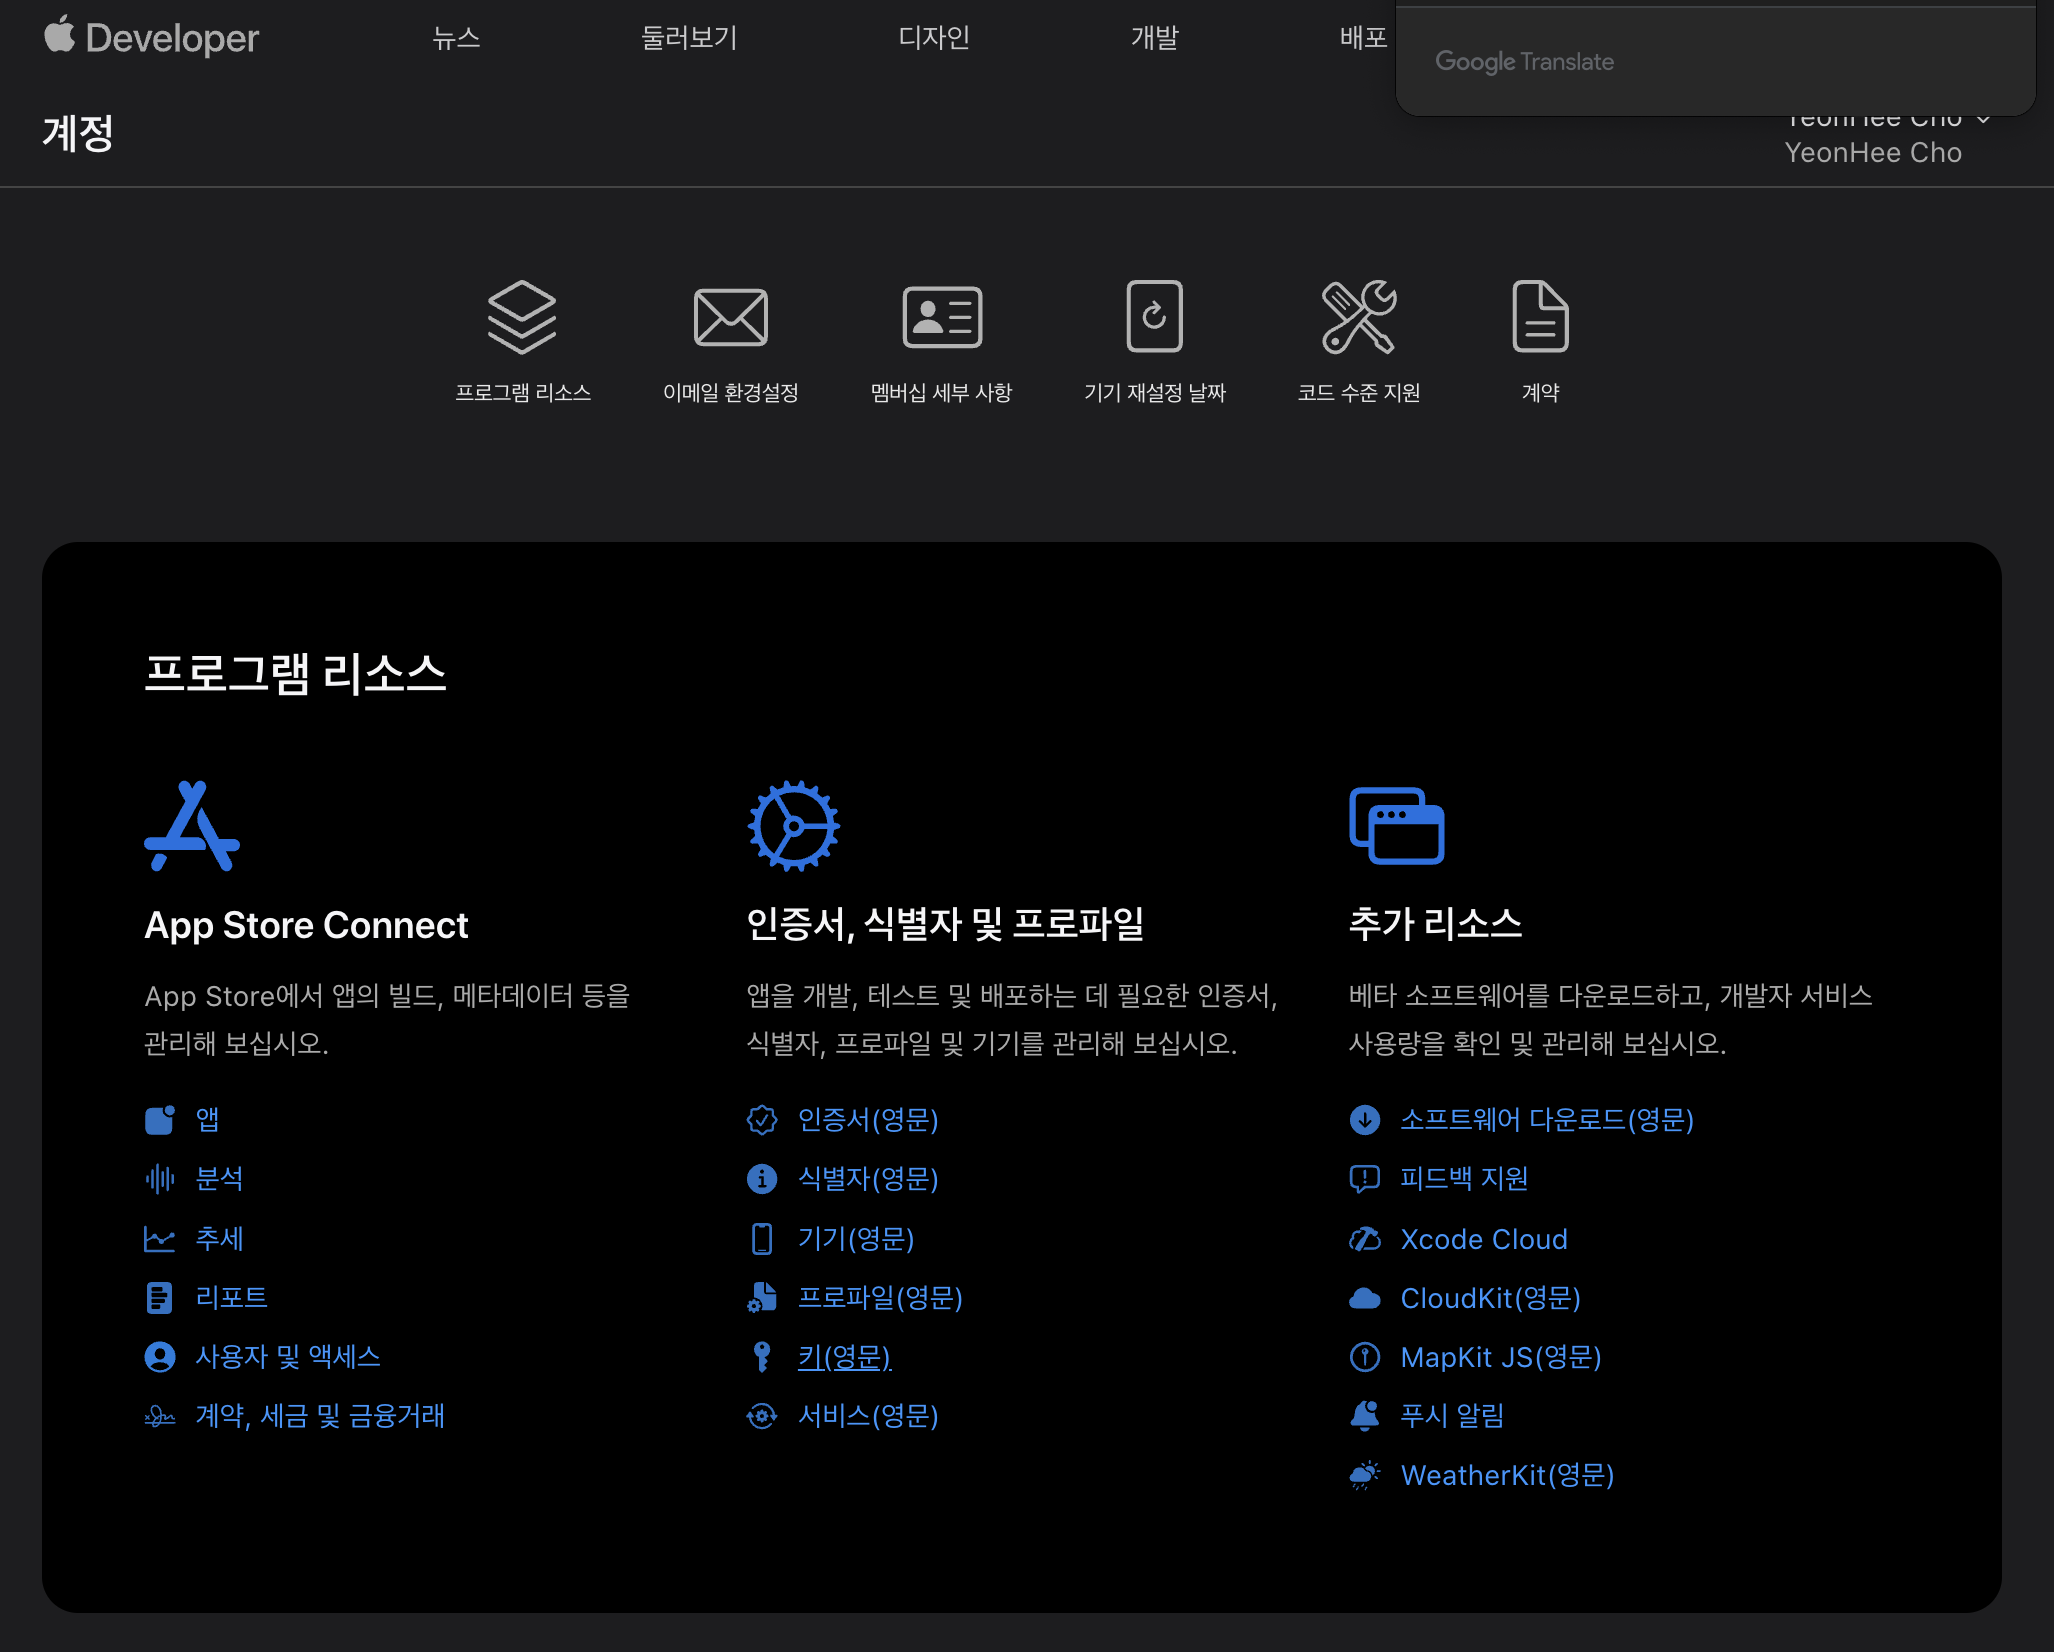2054x1652 pixels.
Task: Open 소프트웨어 다운로드(영문) link
Action: (1546, 1119)
